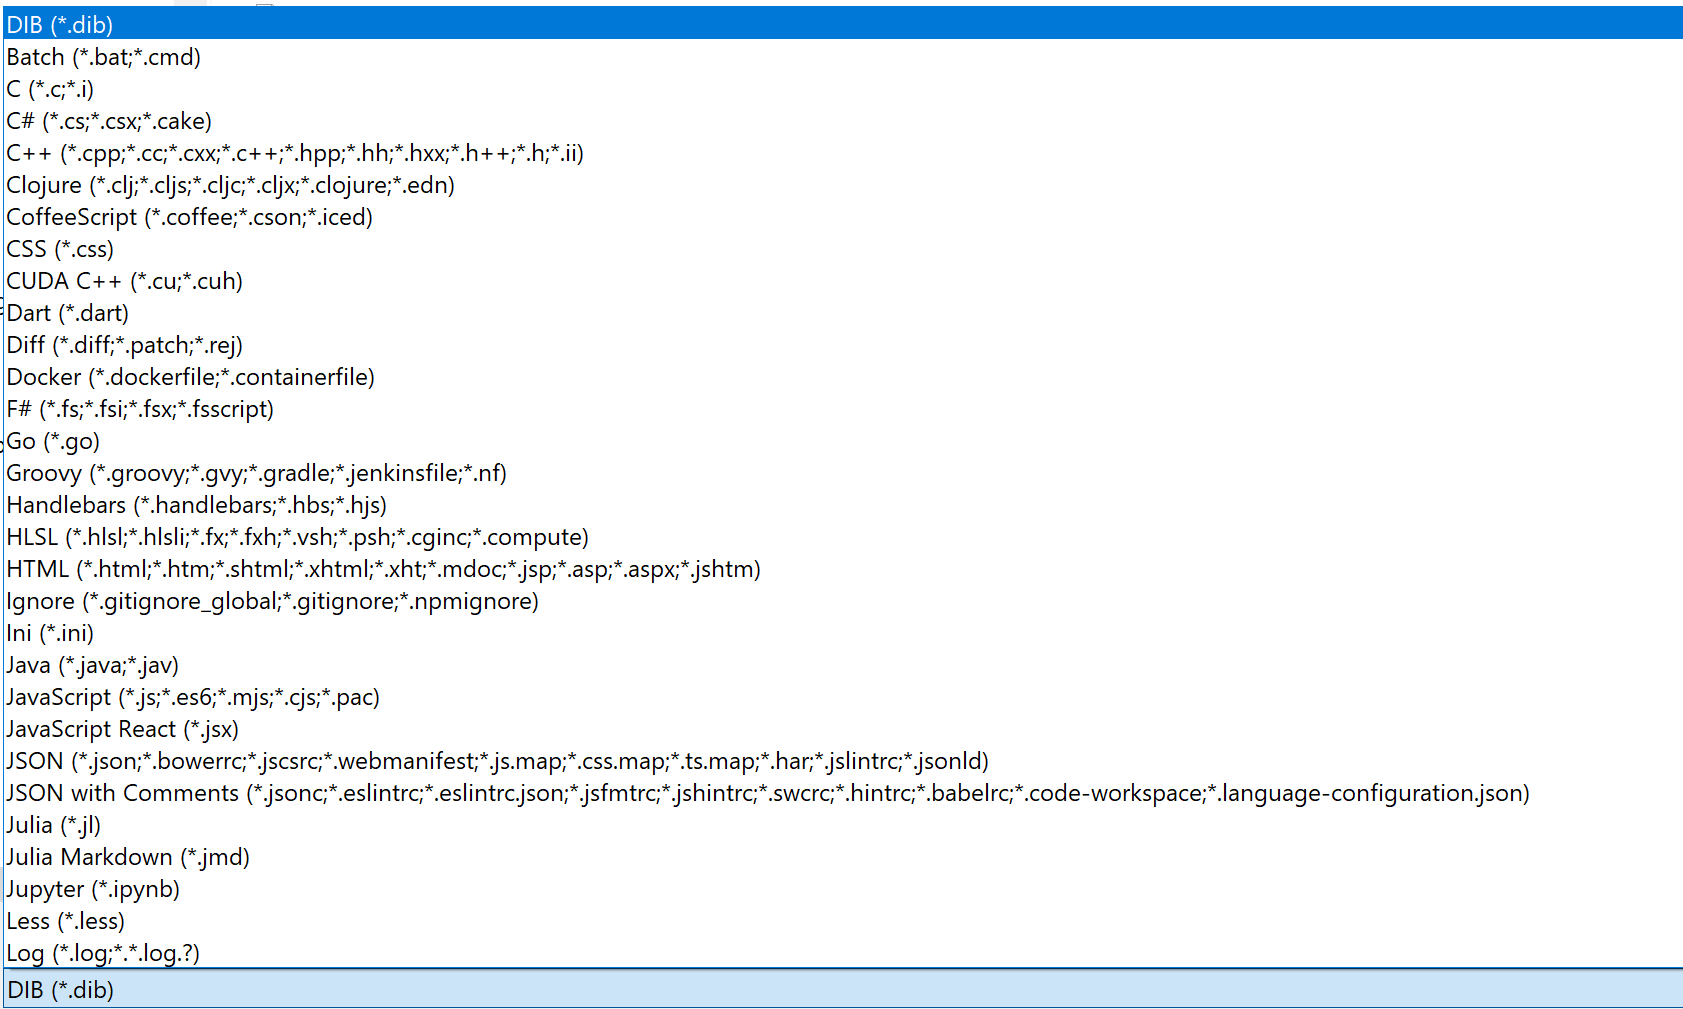This screenshot has height=1009, width=1683.
Task: Select Java (*.java;*.jav)
Action: tap(843, 665)
